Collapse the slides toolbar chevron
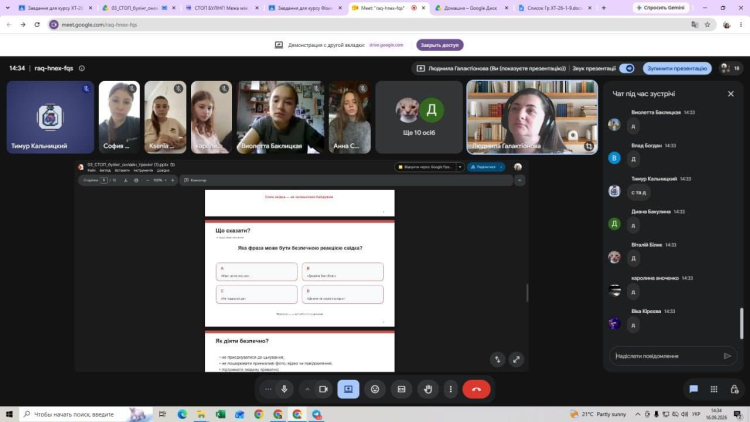Image resolution: width=750 pixels, height=422 pixels. (x=519, y=180)
